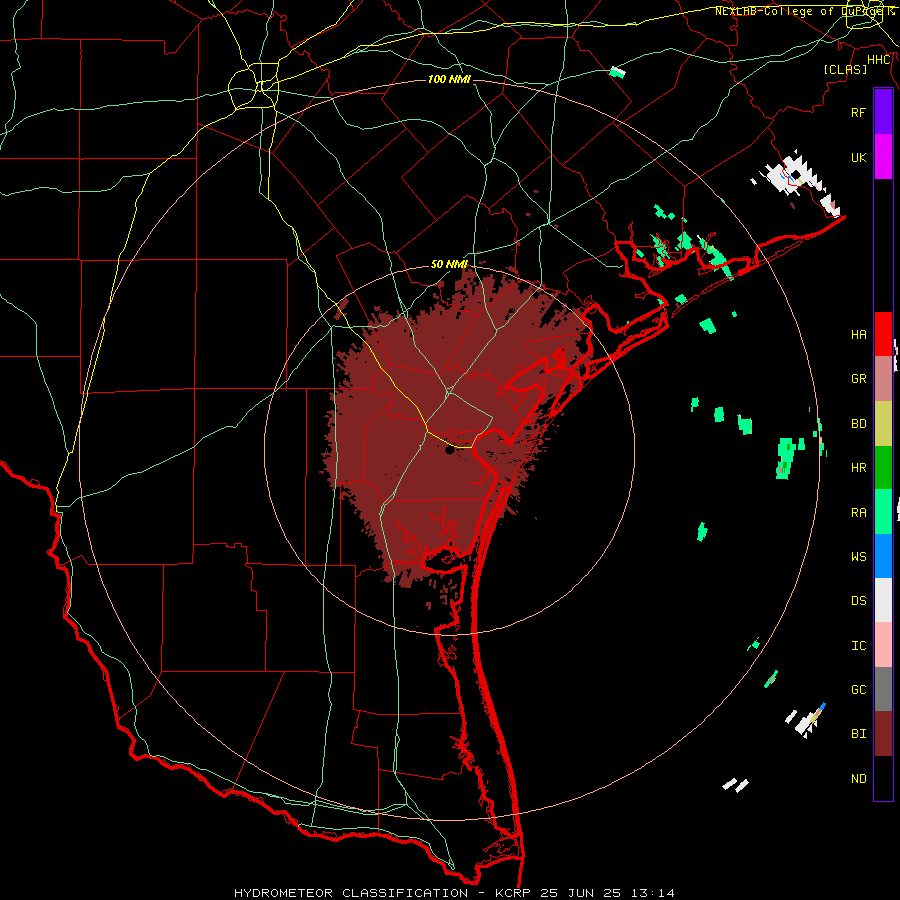Image resolution: width=900 pixels, height=900 pixels.
Task: Select the GC gray legend swatch
Action: click(883, 689)
